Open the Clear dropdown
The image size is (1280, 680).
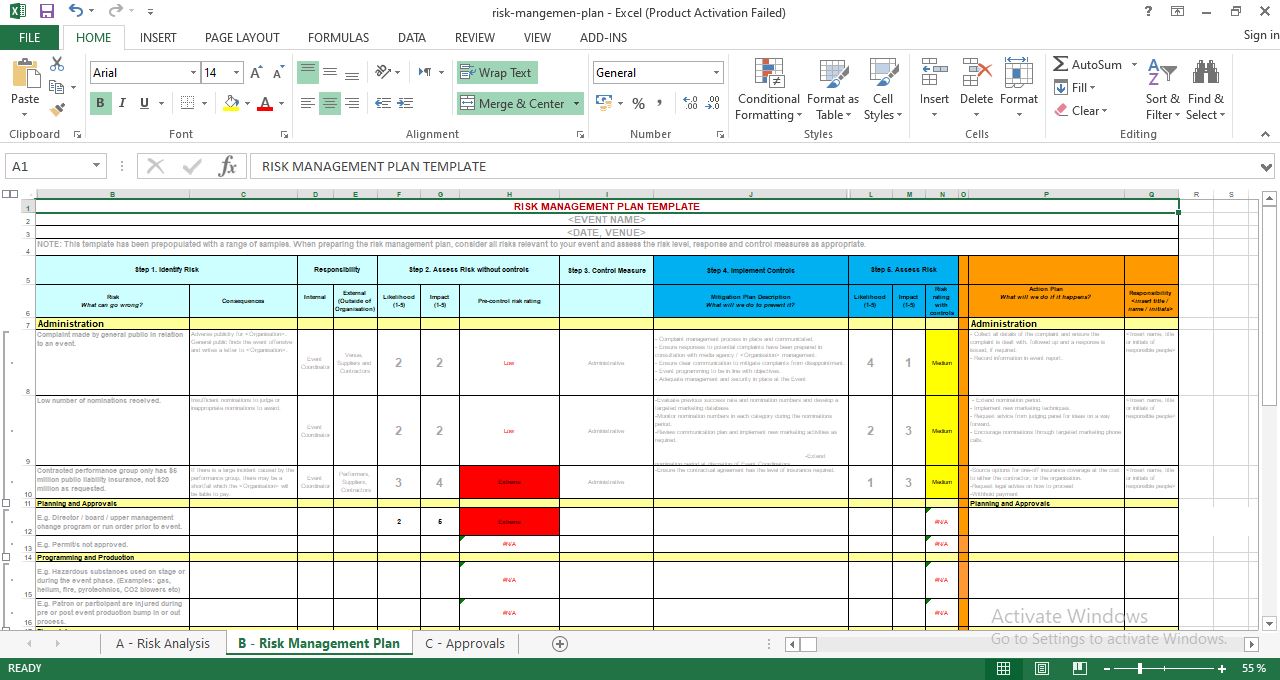tap(1080, 111)
